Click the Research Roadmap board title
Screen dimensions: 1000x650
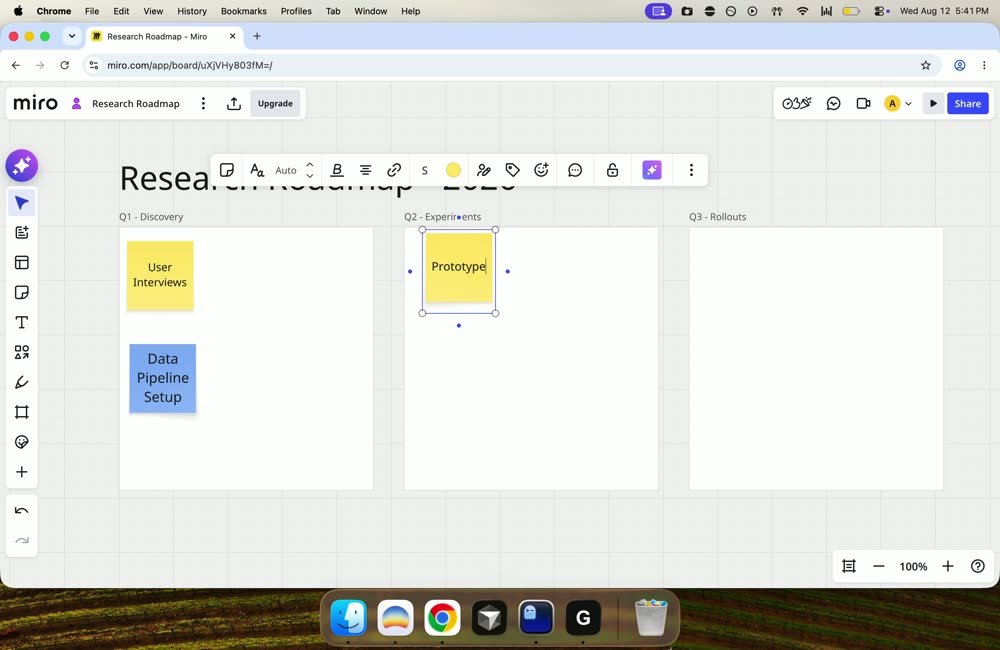point(136,103)
